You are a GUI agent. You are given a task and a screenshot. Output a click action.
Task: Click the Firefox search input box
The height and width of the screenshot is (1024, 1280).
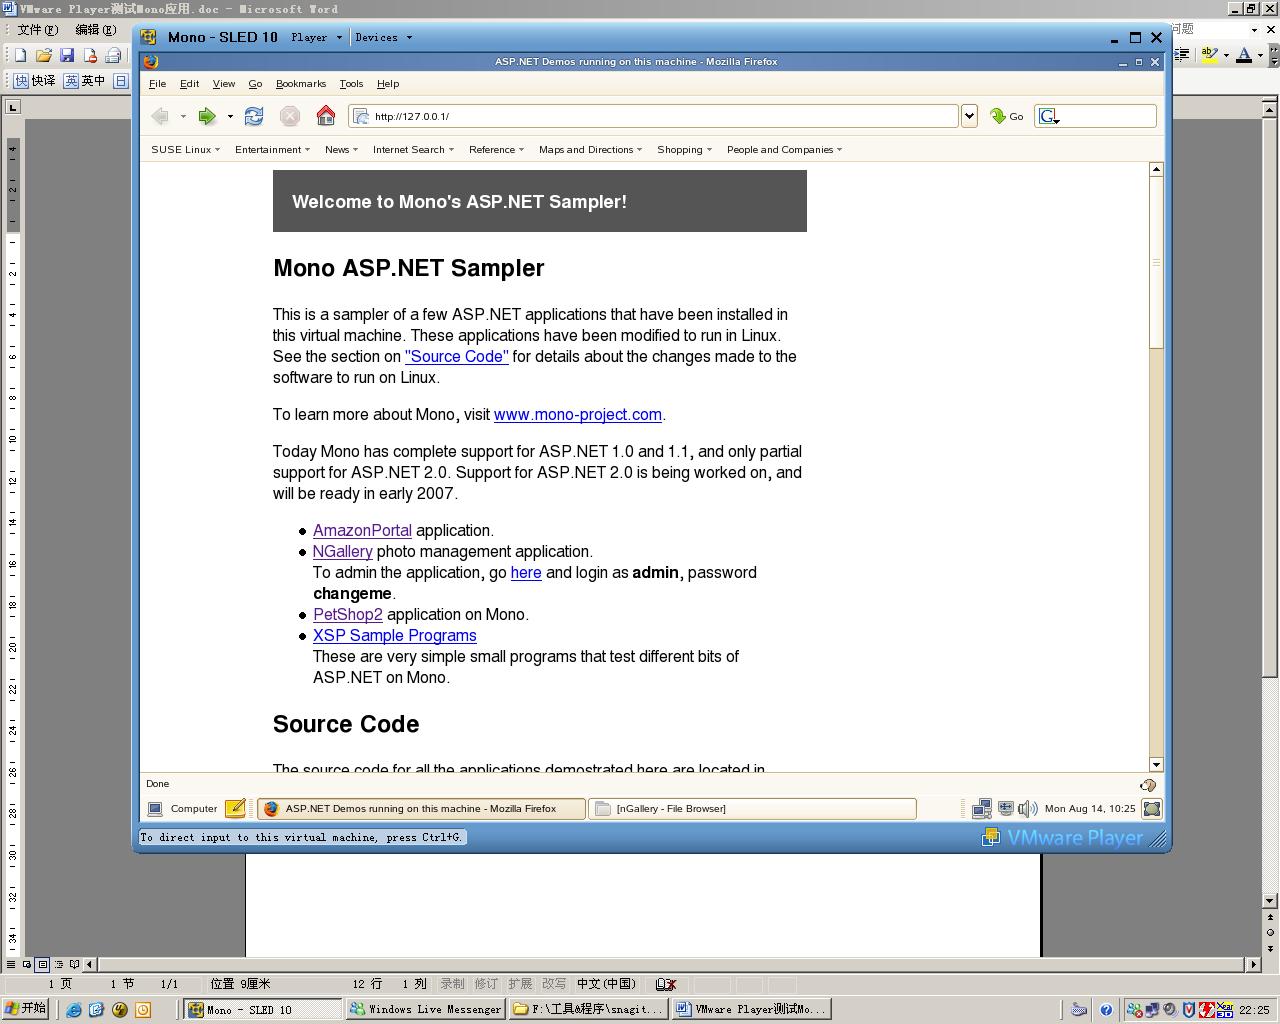pyautogui.click(x=1106, y=116)
